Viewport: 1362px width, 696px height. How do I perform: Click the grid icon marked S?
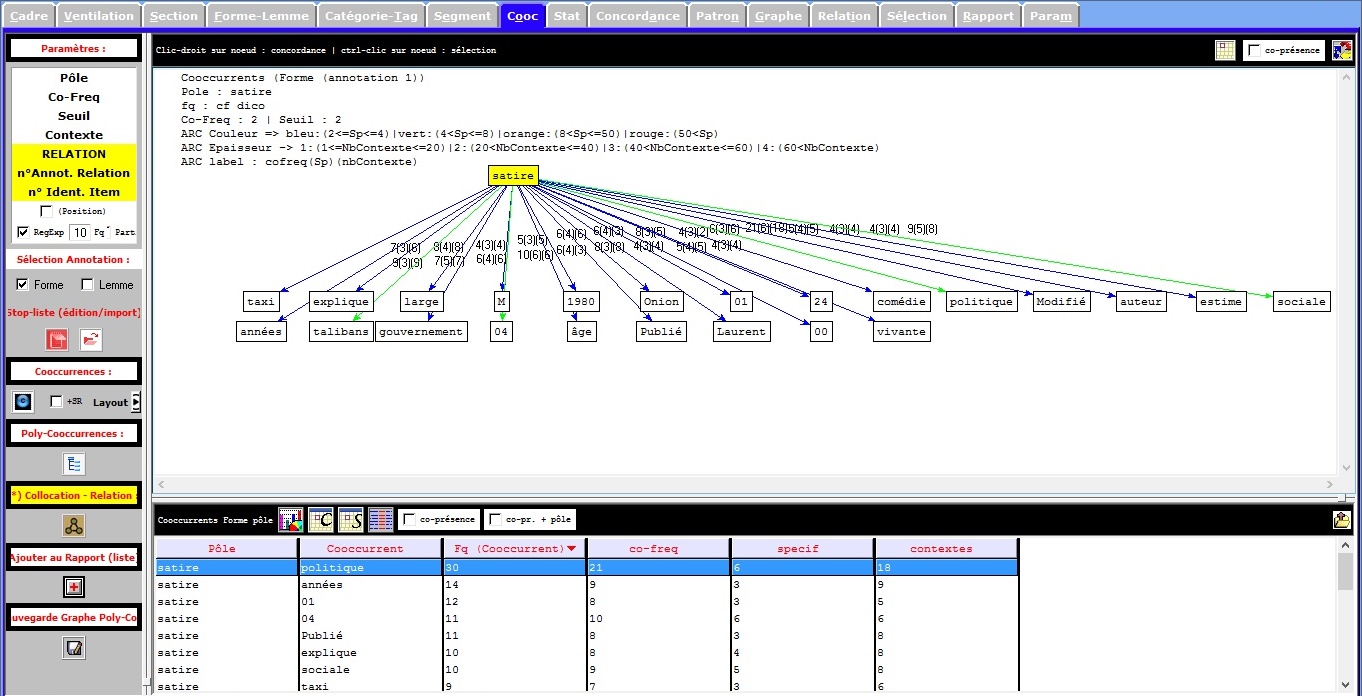(350, 519)
